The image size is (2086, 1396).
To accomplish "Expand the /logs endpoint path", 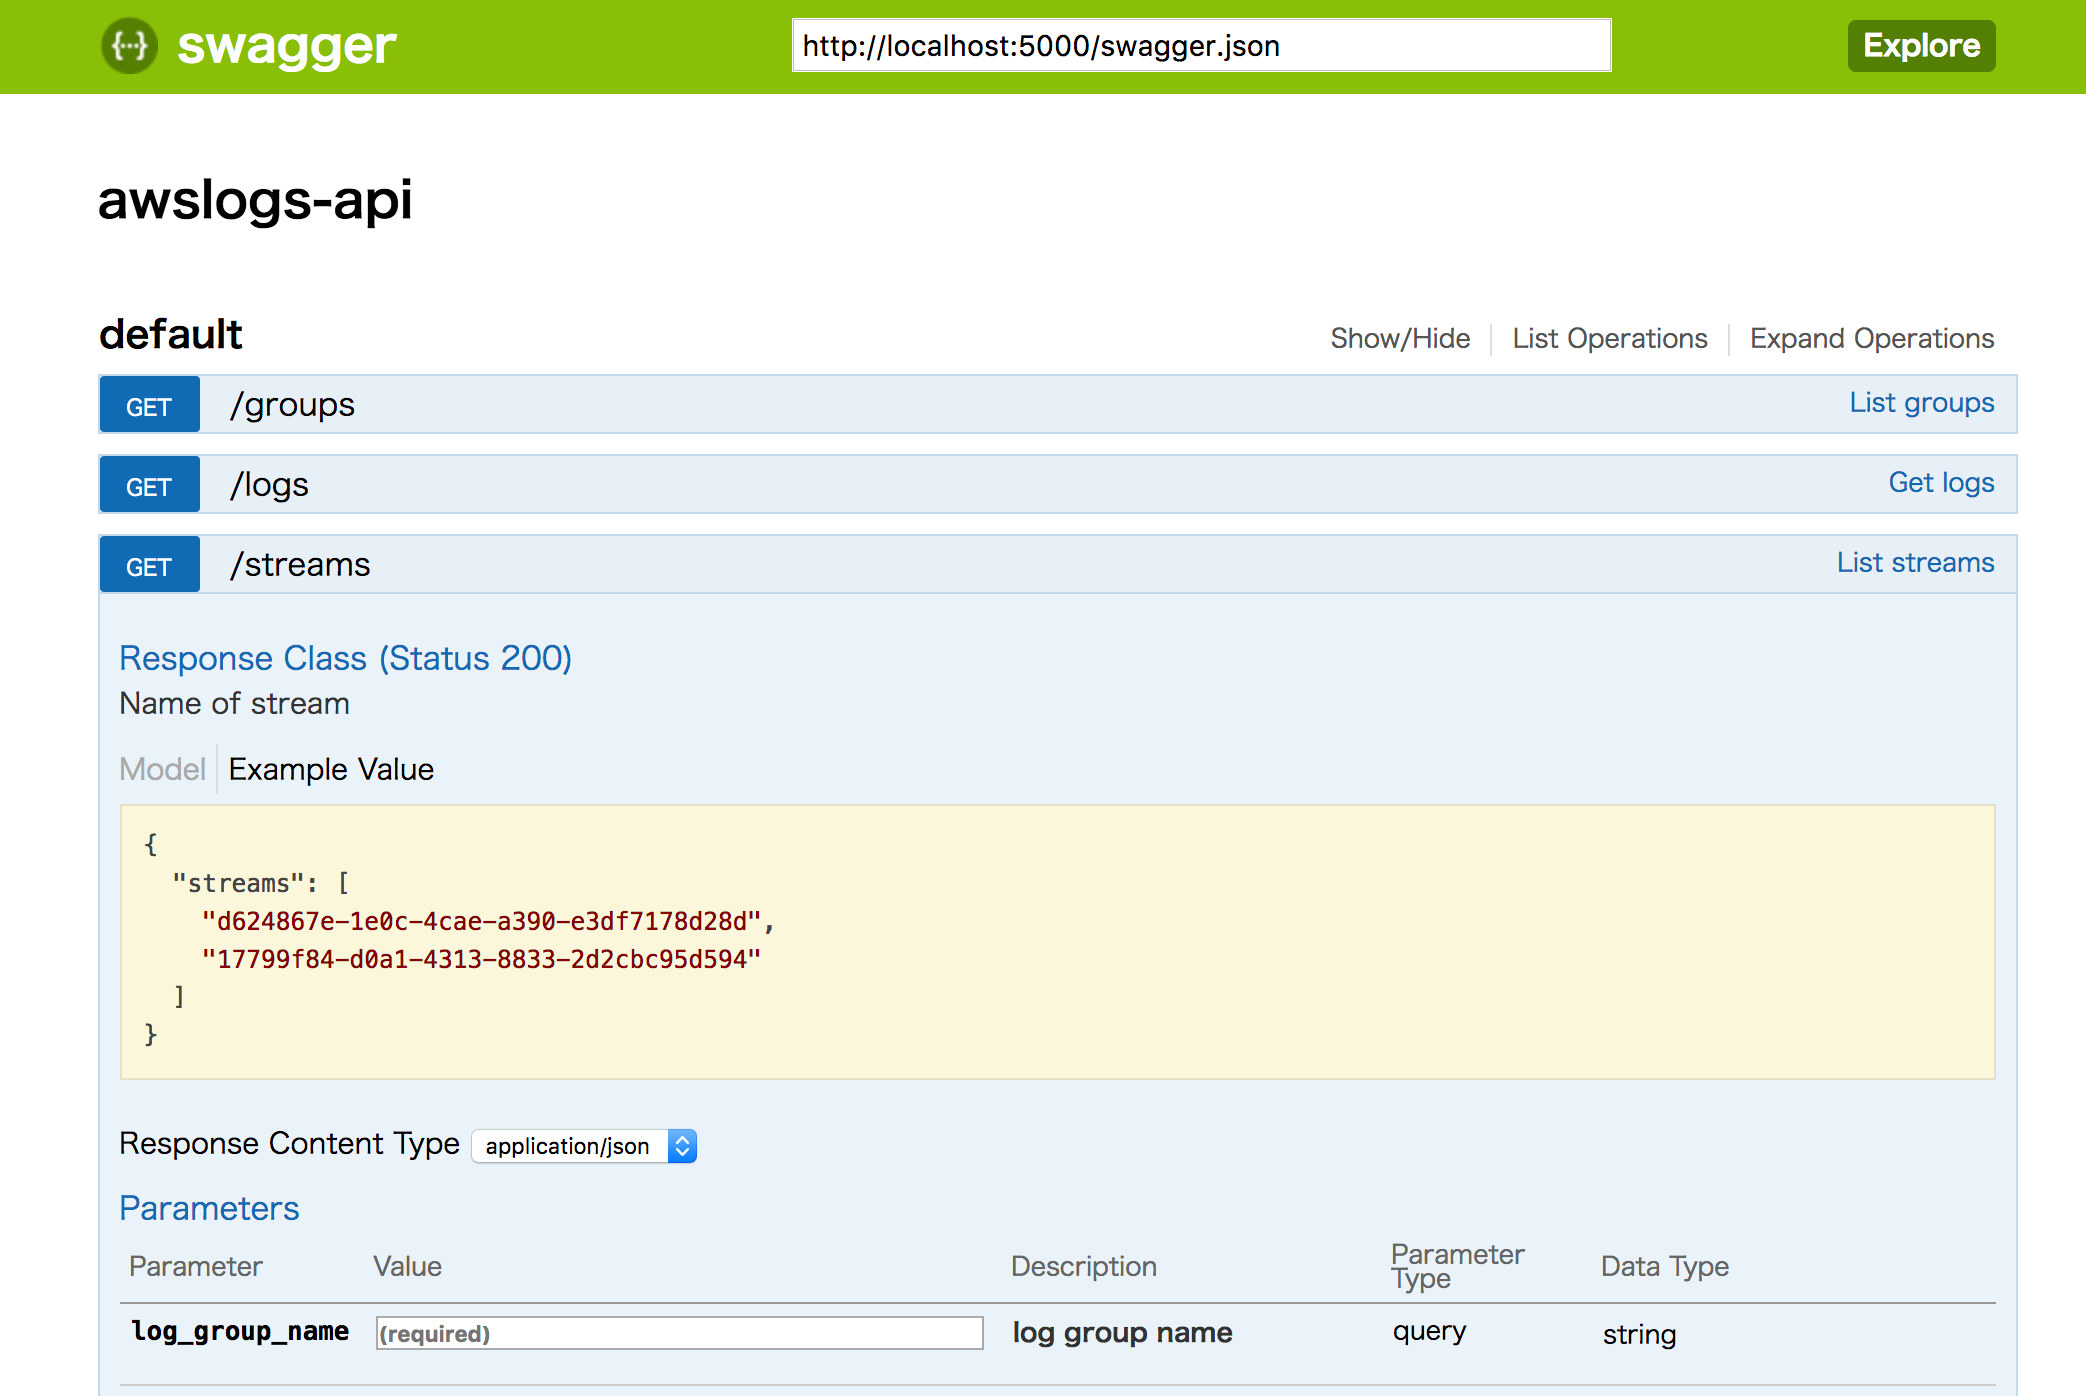I will click(x=269, y=485).
